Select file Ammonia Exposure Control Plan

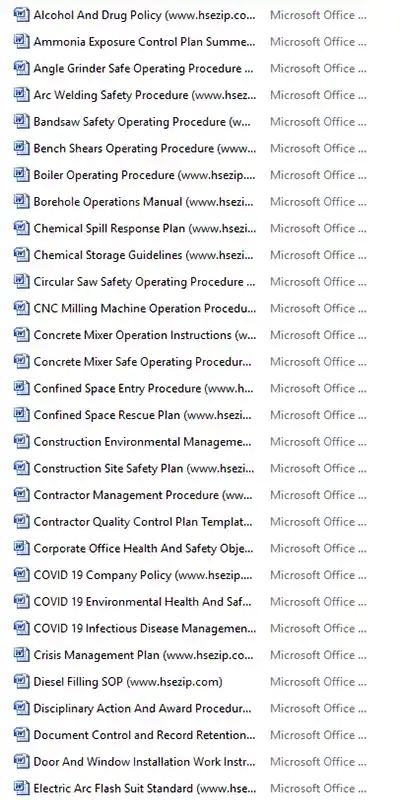point(144,41)
